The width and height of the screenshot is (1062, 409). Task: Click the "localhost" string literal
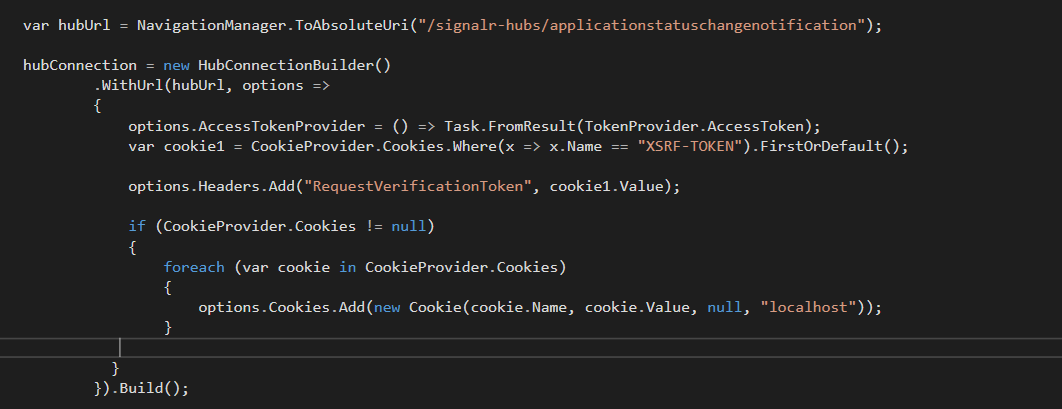click(x=812, y=307)
